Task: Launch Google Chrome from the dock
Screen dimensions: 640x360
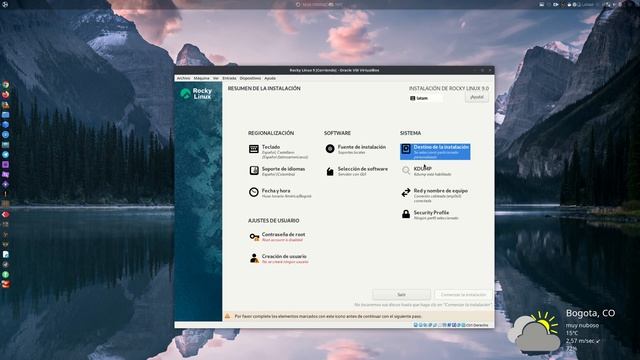Action: coord(5,84)
